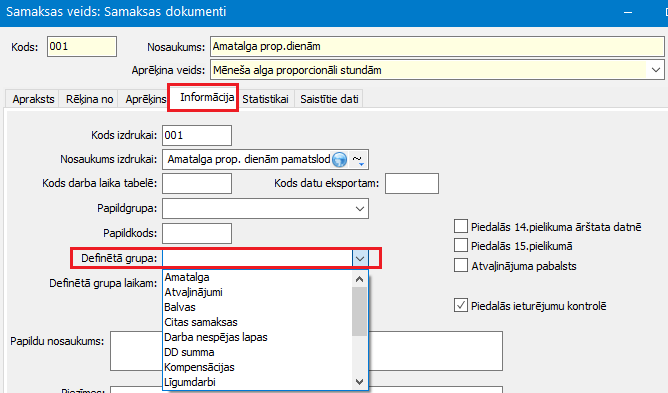Click the globe translation icon in Nosaukums izdrukai
This screenshot has height=393, width=668.
pos(340,160)
